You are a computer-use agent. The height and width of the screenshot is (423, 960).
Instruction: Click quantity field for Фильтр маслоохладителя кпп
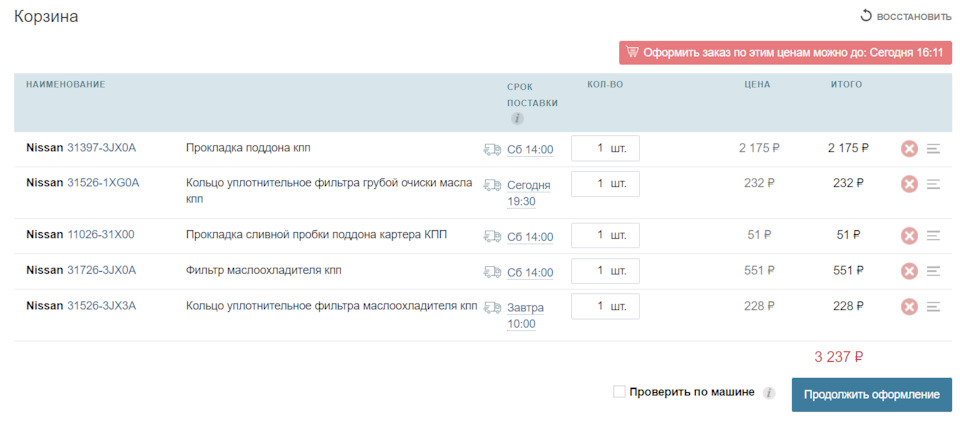(604, 271)
